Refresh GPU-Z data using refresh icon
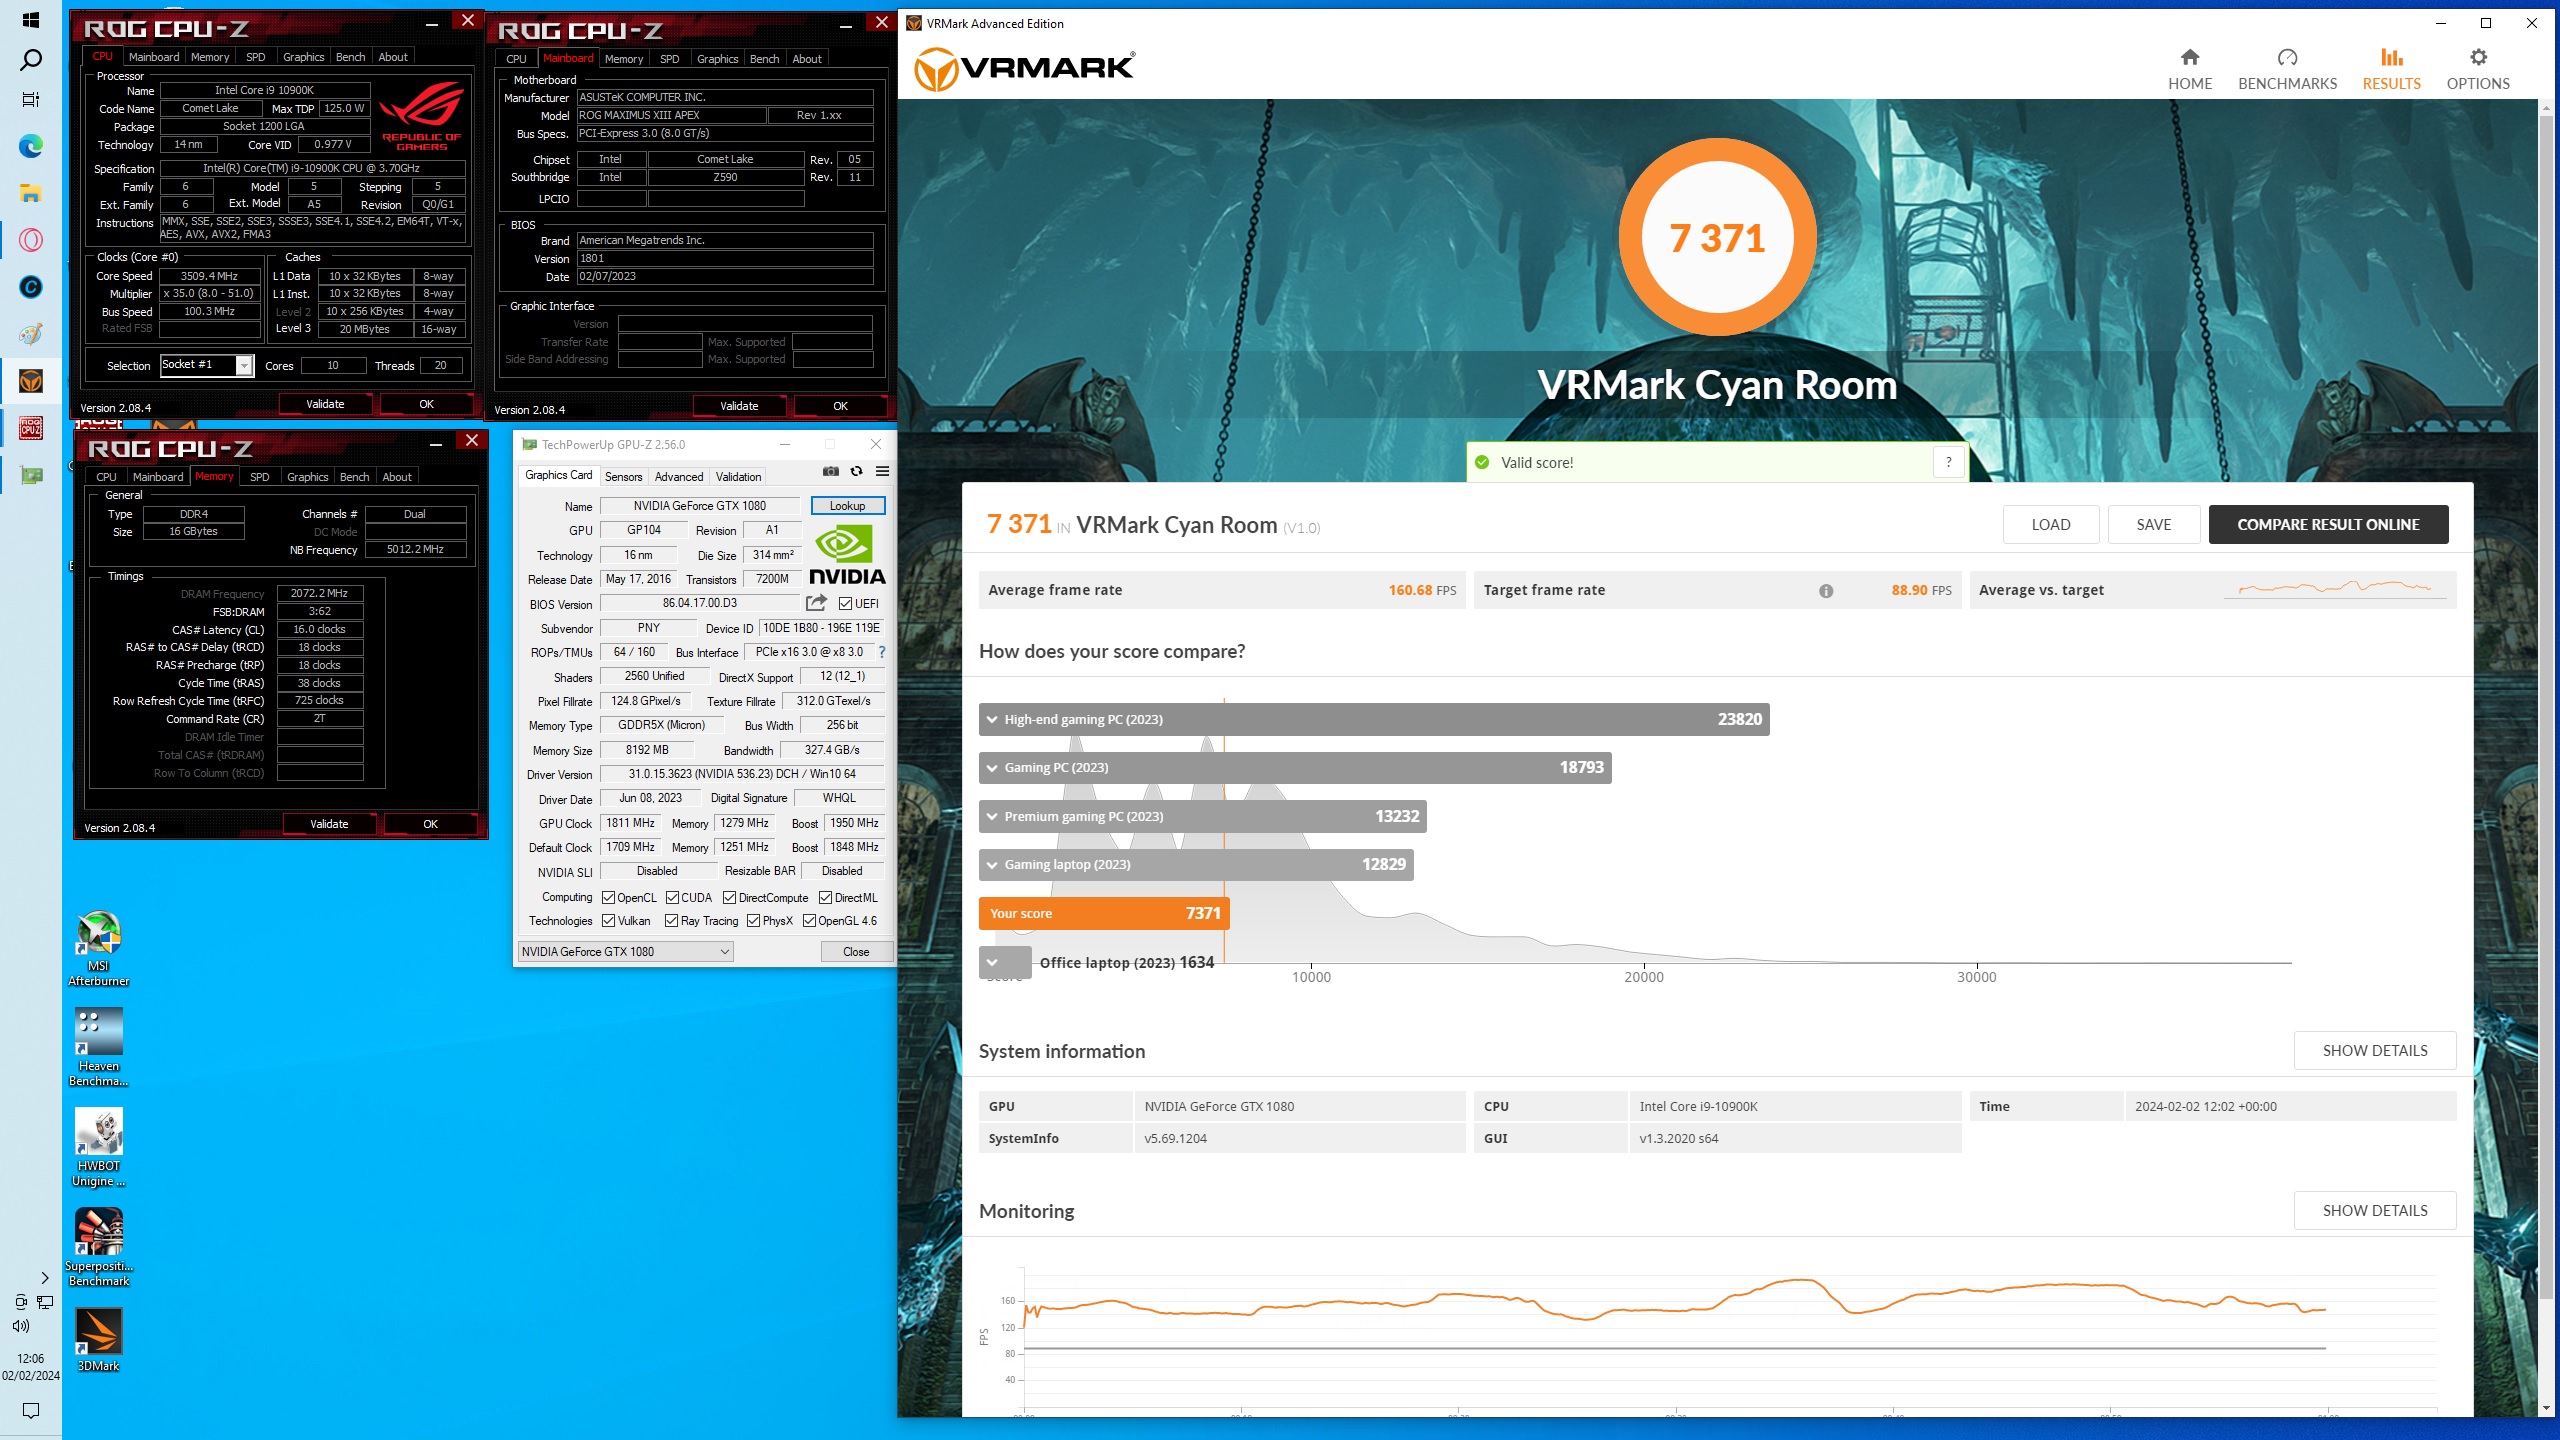 856,471
